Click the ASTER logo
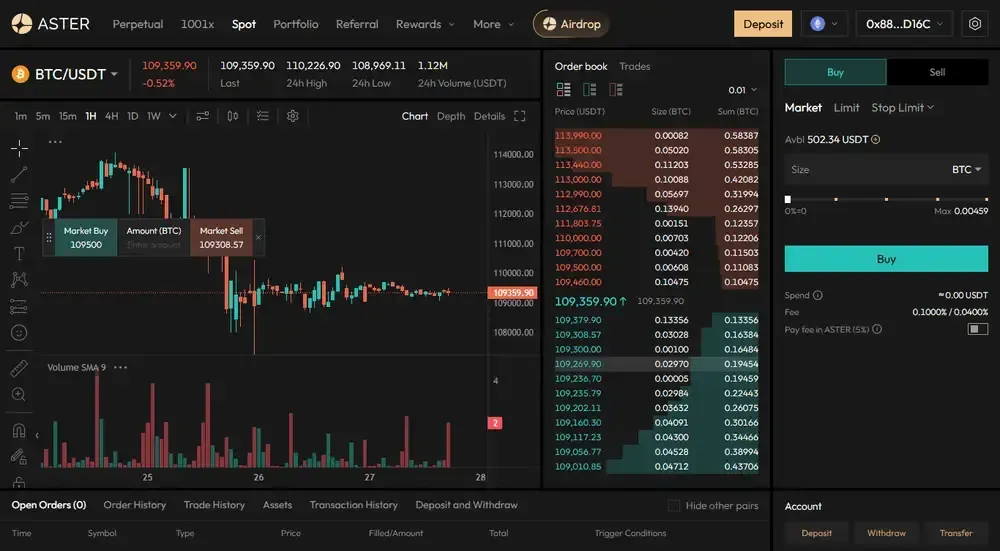 click(50, 24)
